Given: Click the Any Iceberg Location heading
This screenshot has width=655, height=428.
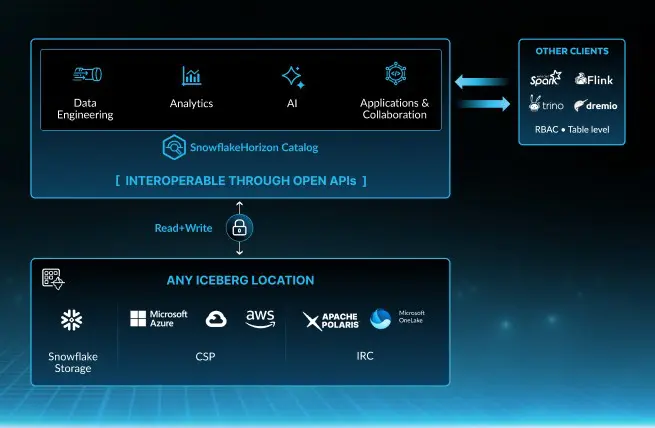Looking at the screenshot, I should [x=240, y=280].
